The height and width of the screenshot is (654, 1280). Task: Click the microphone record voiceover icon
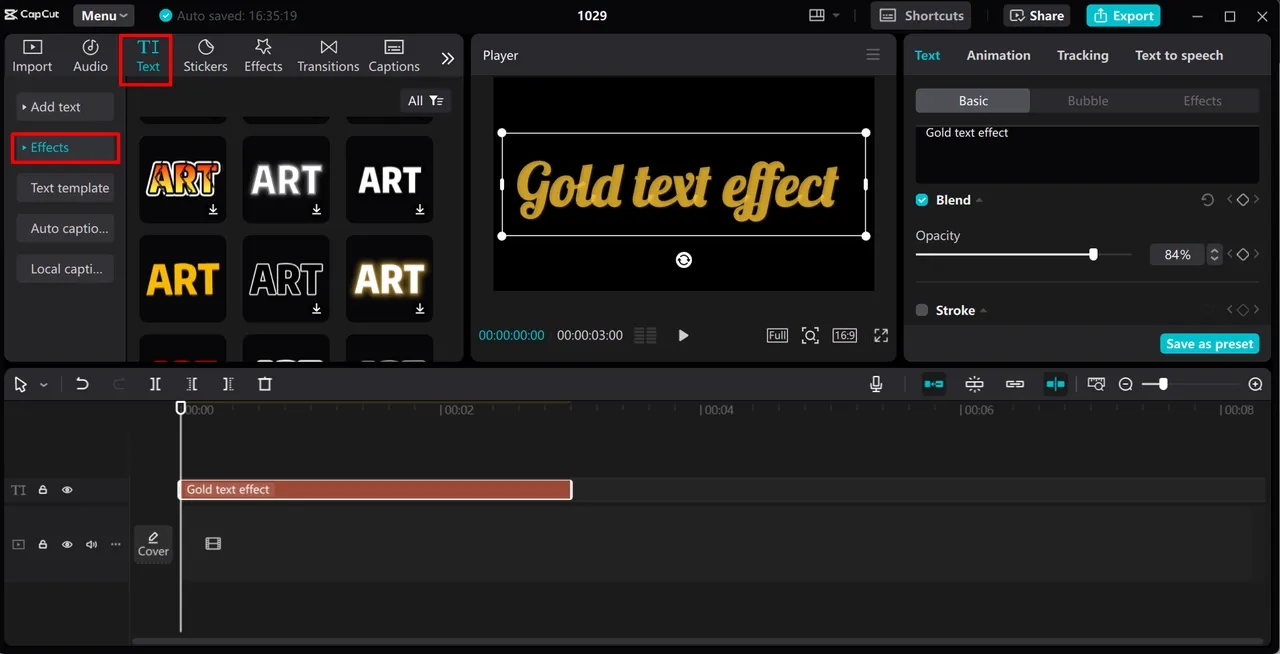[876, 384]
